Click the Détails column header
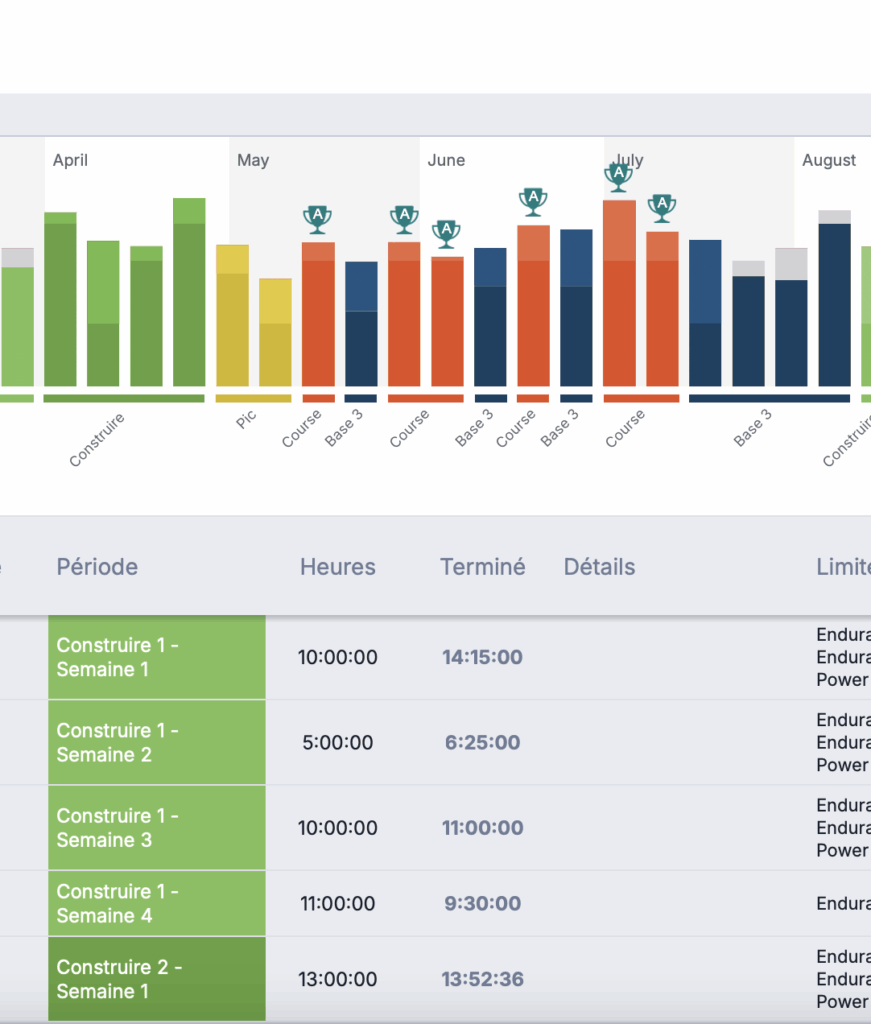871x1024 pixels. (599, 567)
